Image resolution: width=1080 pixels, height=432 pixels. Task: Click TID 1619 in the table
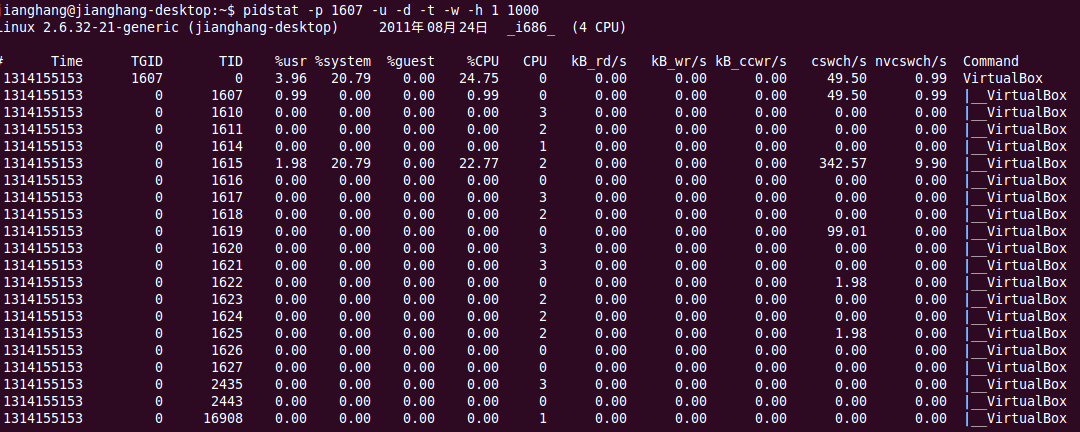coord(227,232)
